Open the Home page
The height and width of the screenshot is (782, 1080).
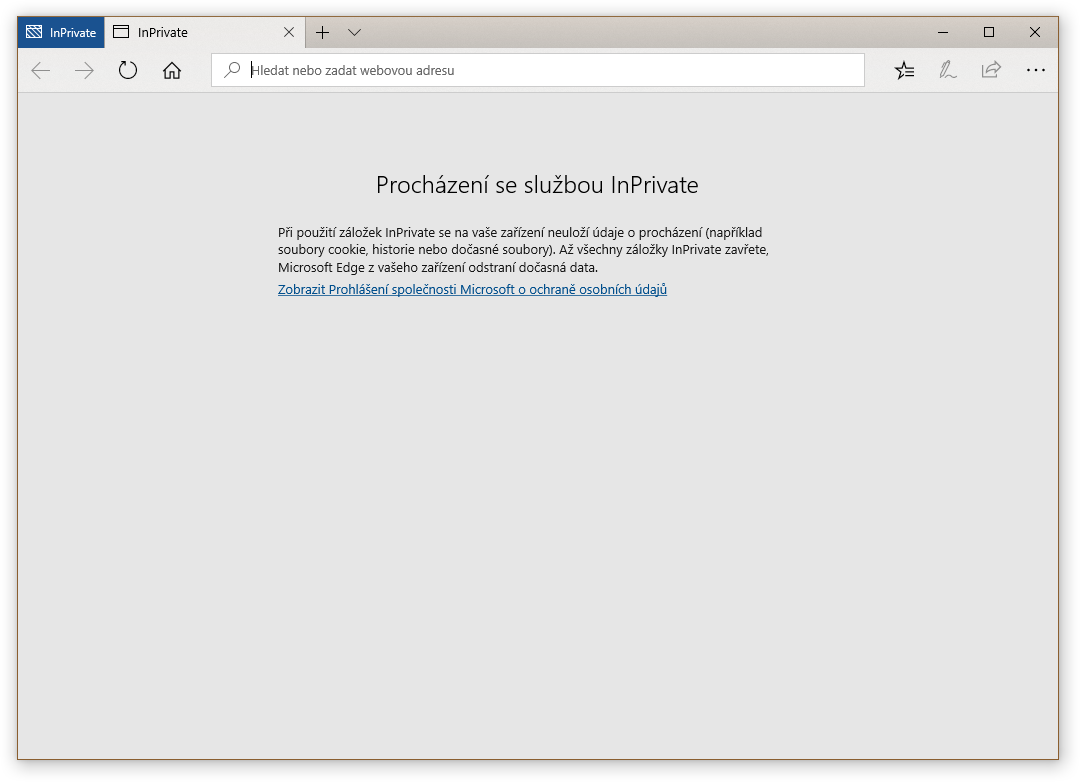click(172, 70)
